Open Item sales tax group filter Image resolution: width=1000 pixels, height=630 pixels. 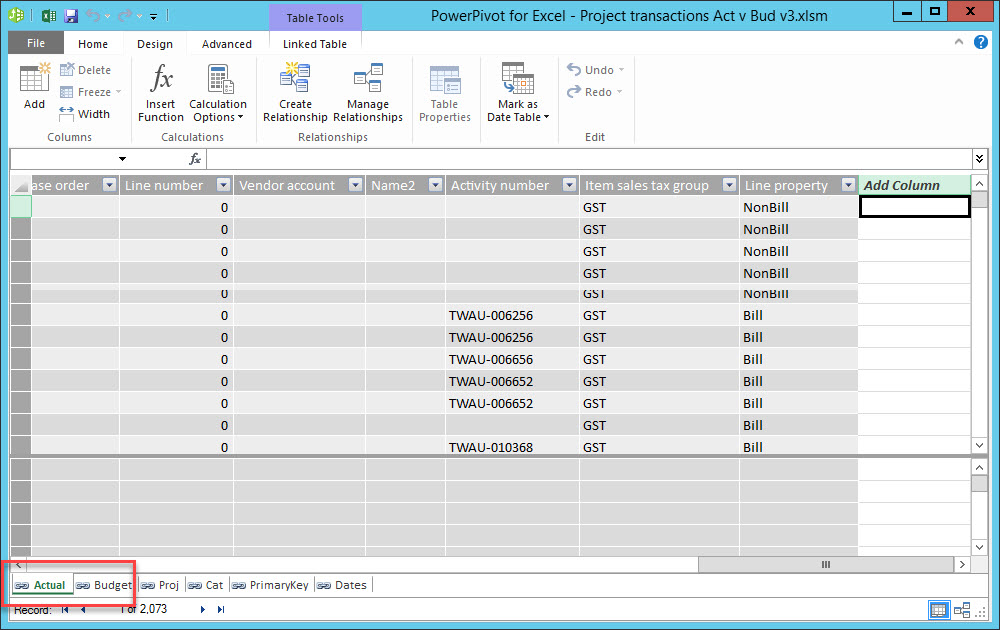coord(730,185)
